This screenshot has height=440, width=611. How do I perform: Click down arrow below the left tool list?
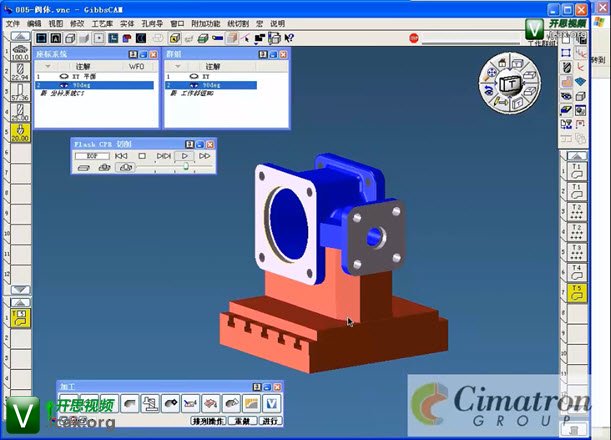pyautogui.click(x=20, y=290)
